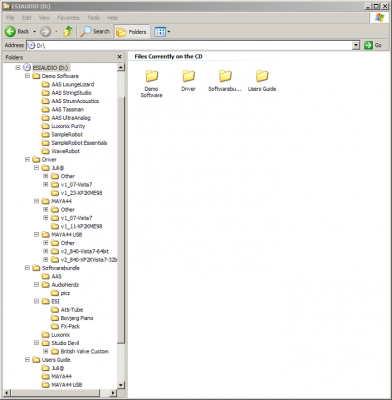Viewport: 392px width, 400px height.
Task: Toggle the Folders pane button
Action: click(131, 32)
